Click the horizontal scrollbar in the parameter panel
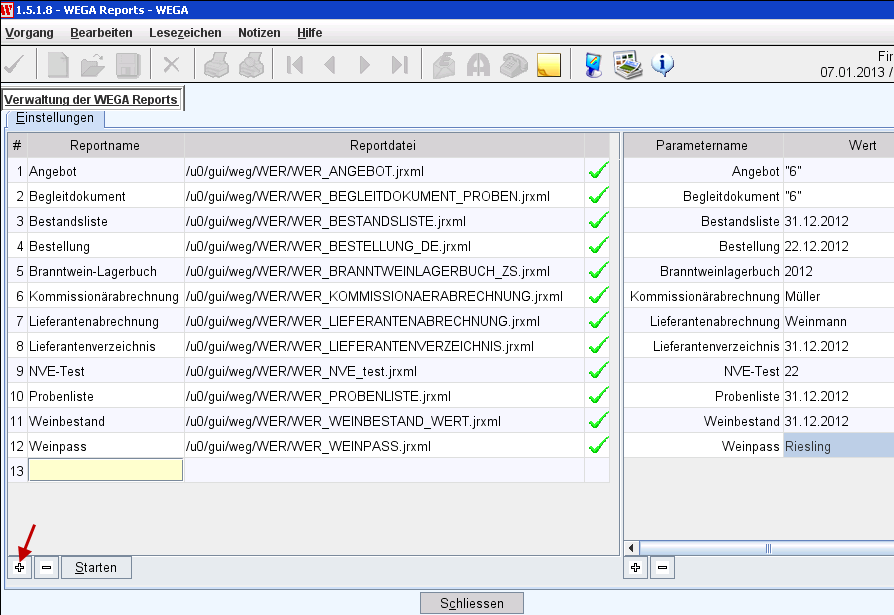 point(766,548)
